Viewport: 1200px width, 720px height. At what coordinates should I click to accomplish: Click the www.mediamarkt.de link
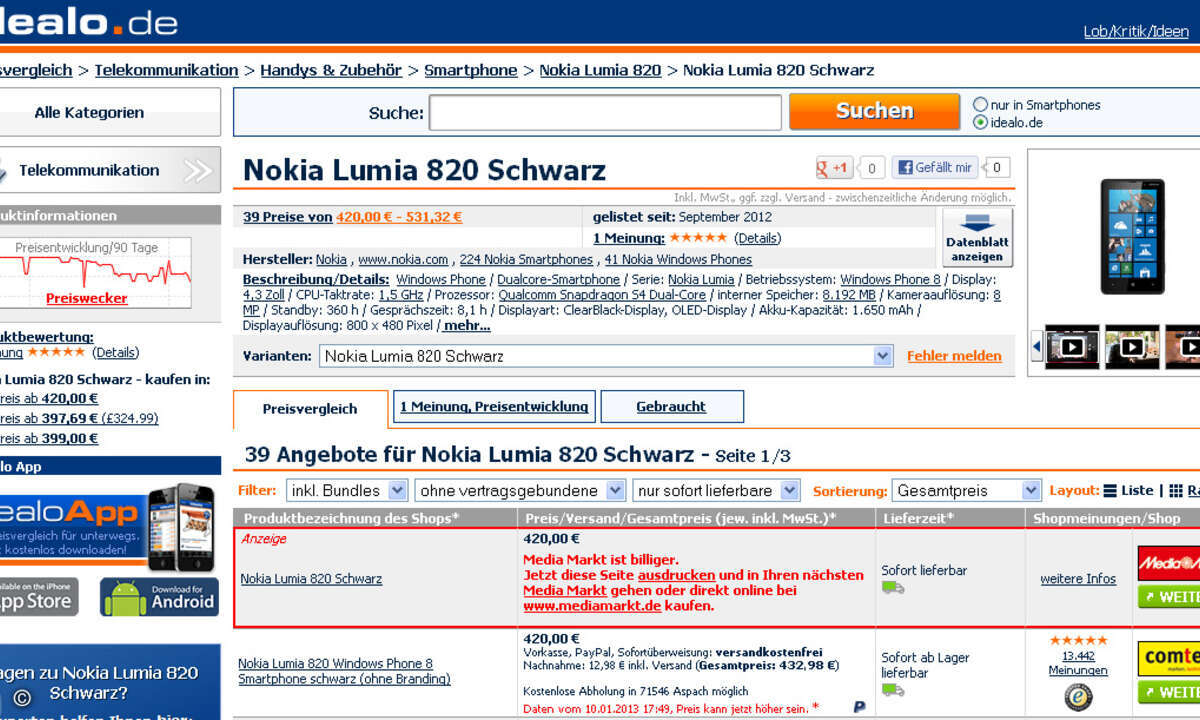tap(592, 606)
